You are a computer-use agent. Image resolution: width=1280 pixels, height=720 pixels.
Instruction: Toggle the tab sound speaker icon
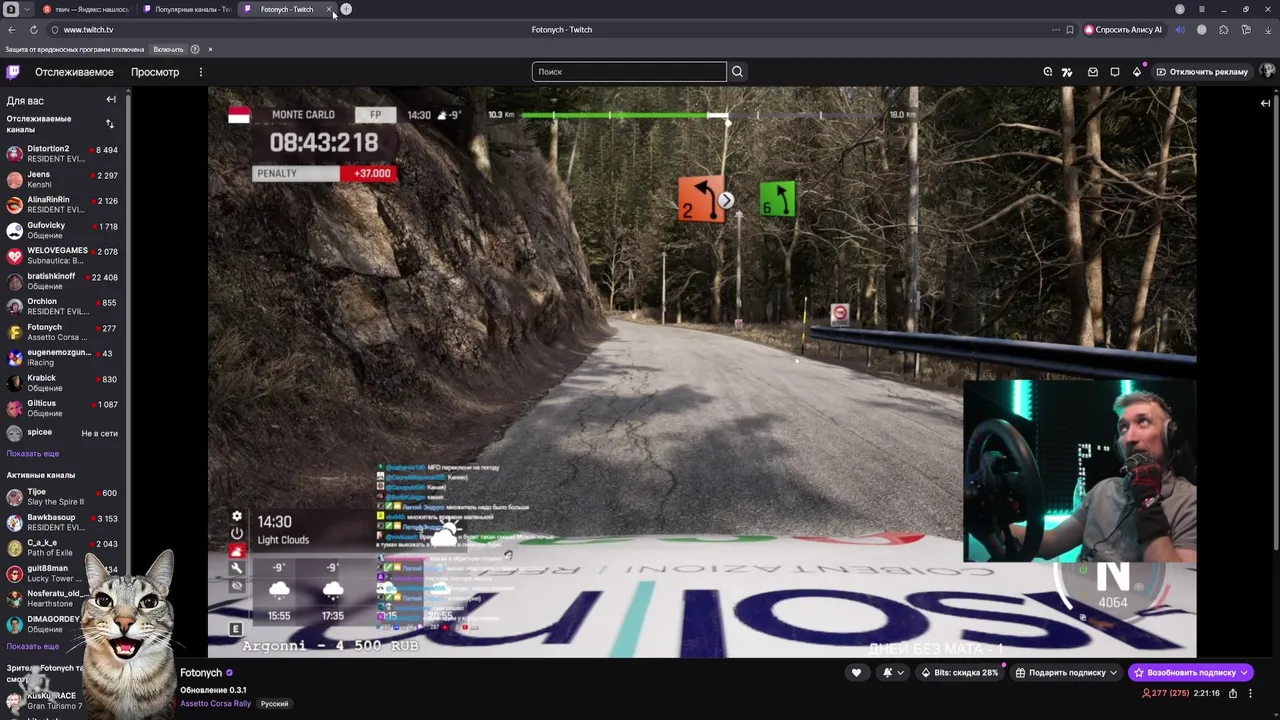coord(1180,30)
